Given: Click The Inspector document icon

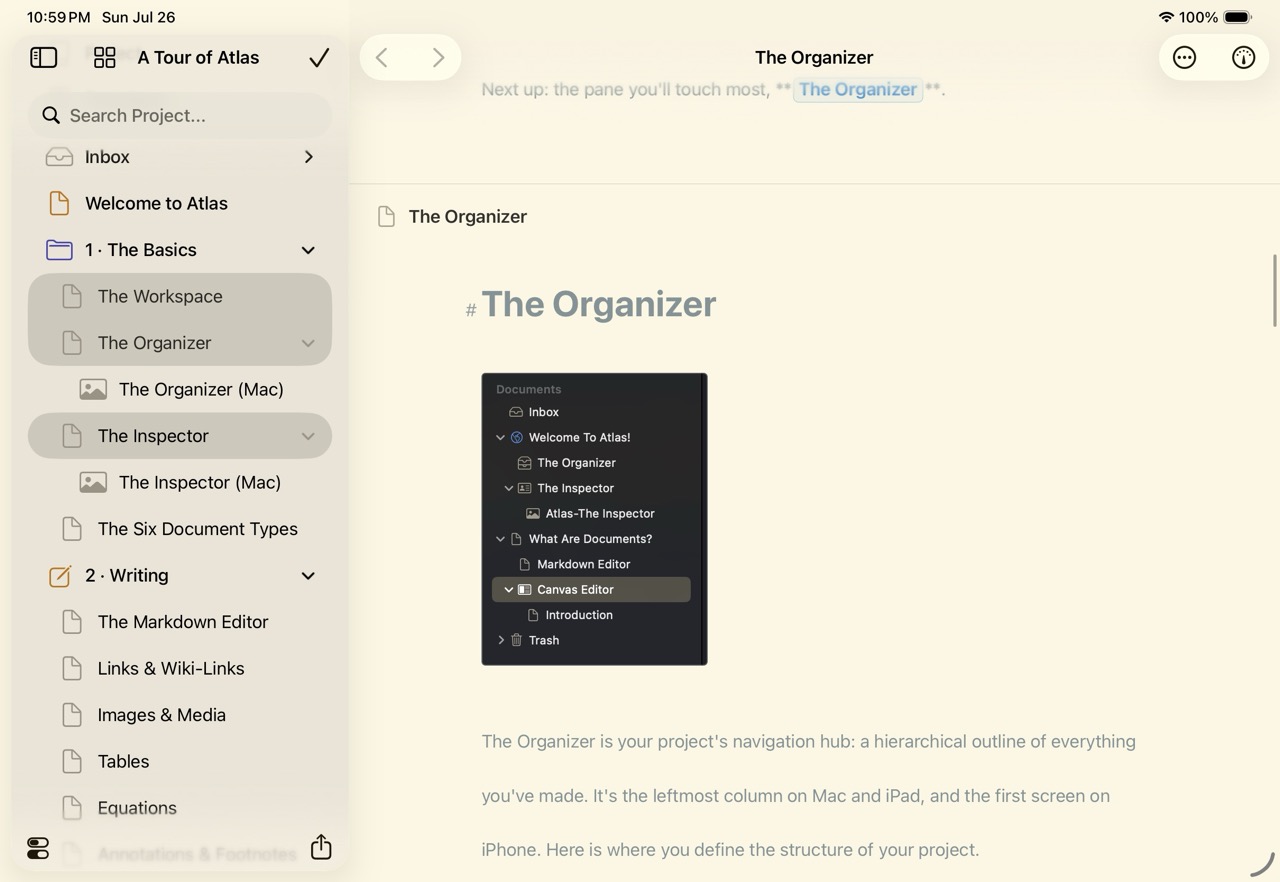Looking at the screenshot, I should (x=72, y=436).
